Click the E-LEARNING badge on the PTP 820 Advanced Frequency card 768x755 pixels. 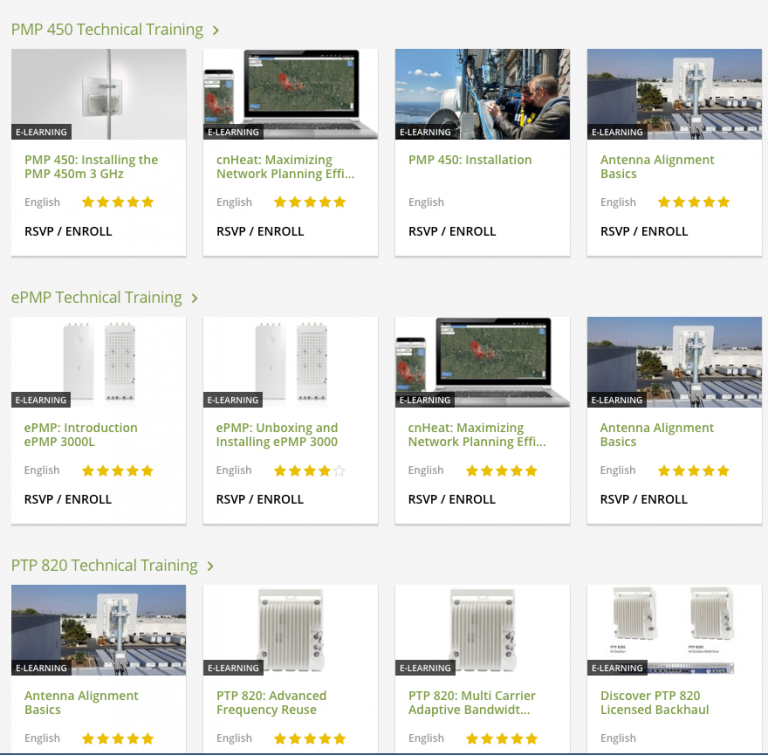click(x=233, y=668)
